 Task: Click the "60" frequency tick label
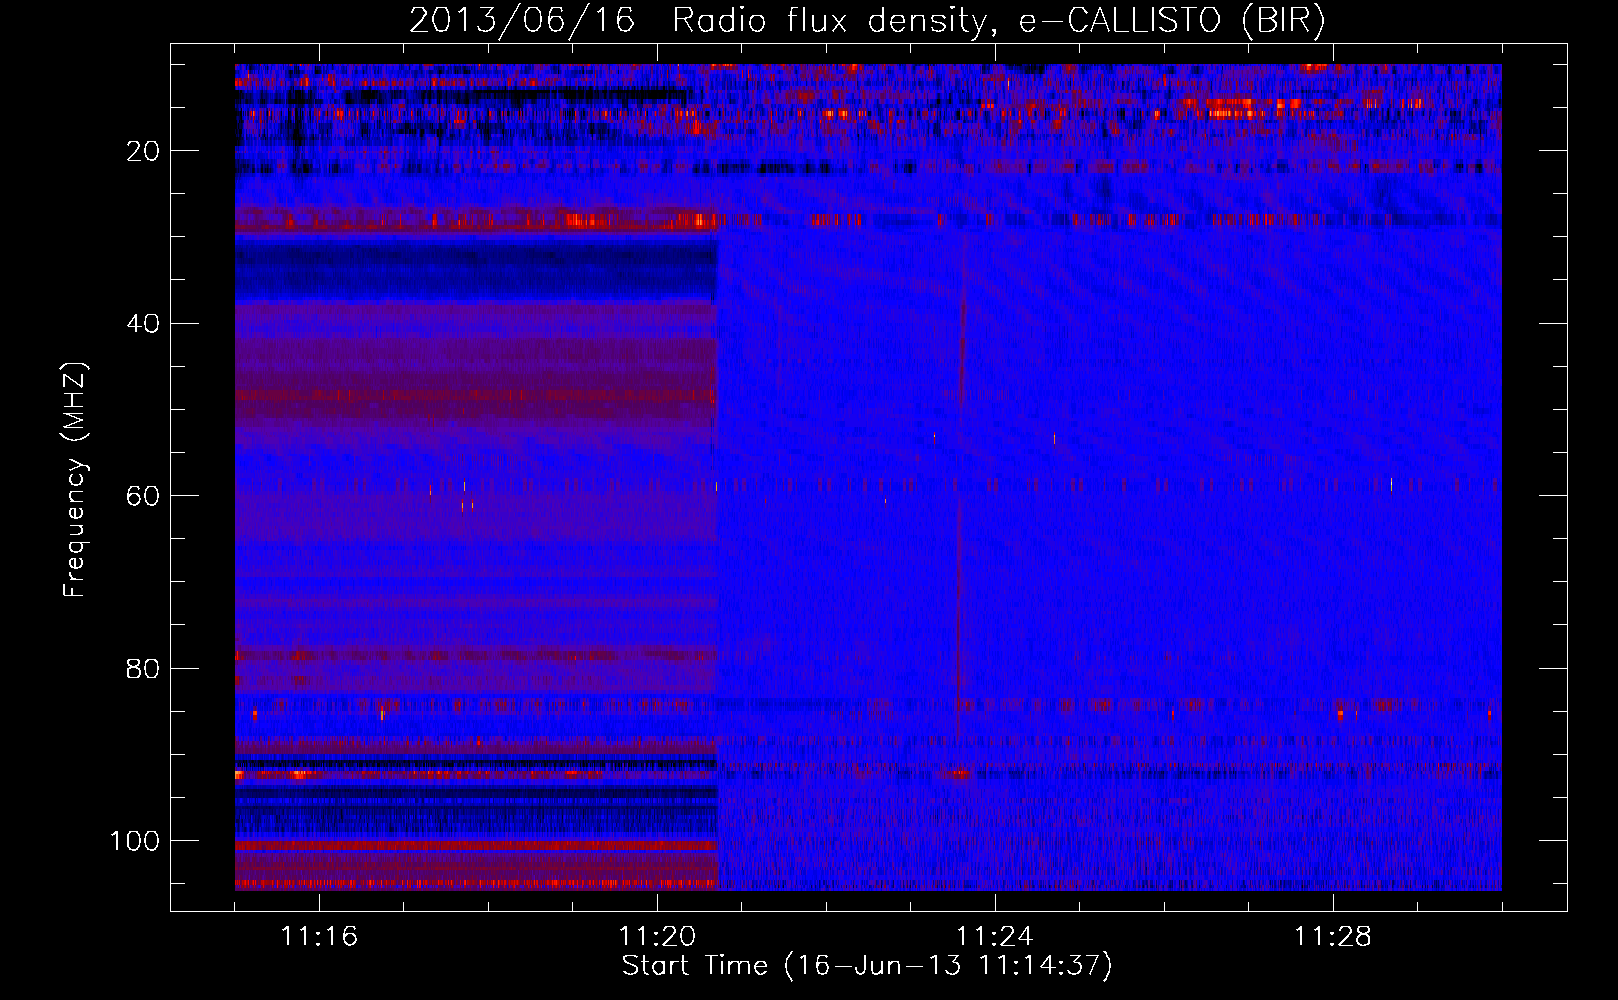click(143, 496)
